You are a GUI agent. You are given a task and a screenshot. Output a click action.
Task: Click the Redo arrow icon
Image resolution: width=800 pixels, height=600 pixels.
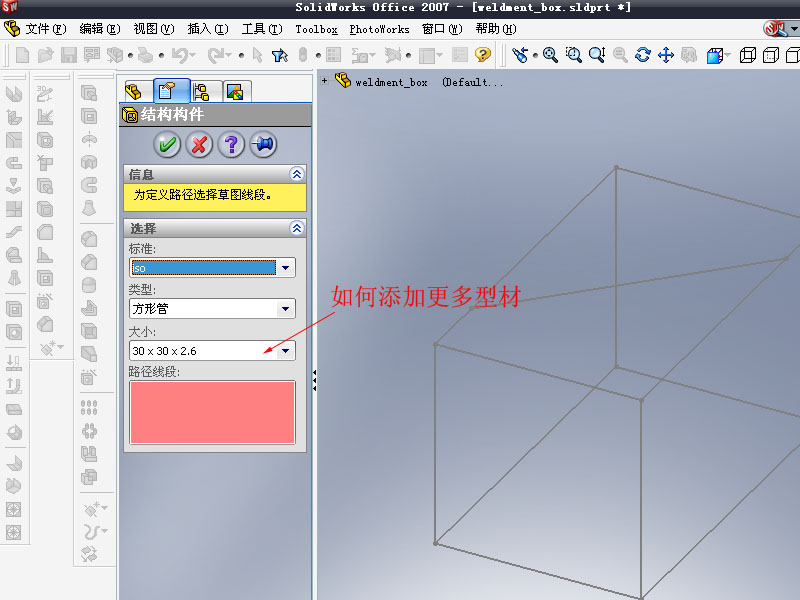pyautogui.click(x=217, y=55)
